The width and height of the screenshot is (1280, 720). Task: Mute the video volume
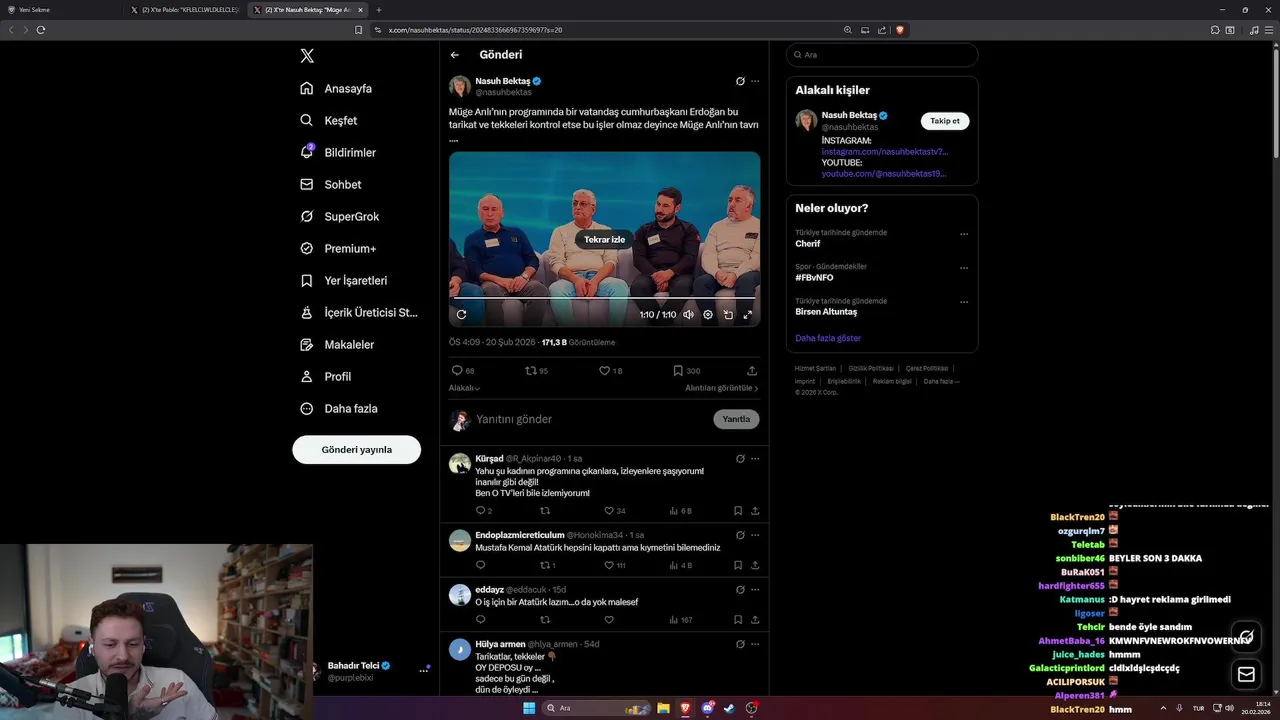point(688,314)
